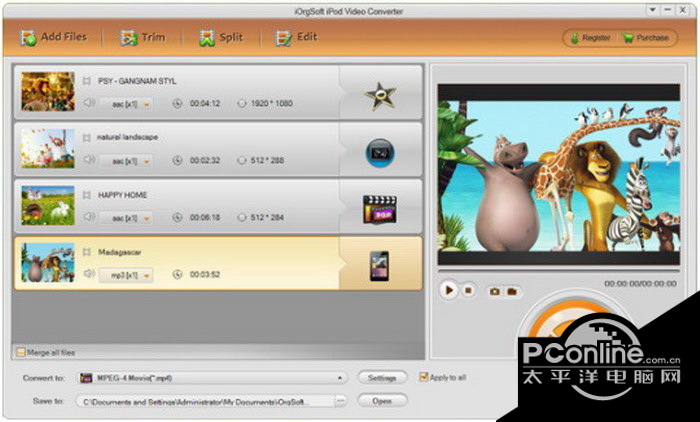700x422 pixels.
Task: Click the speaker icon in PSY row
Action: (89, 103)
